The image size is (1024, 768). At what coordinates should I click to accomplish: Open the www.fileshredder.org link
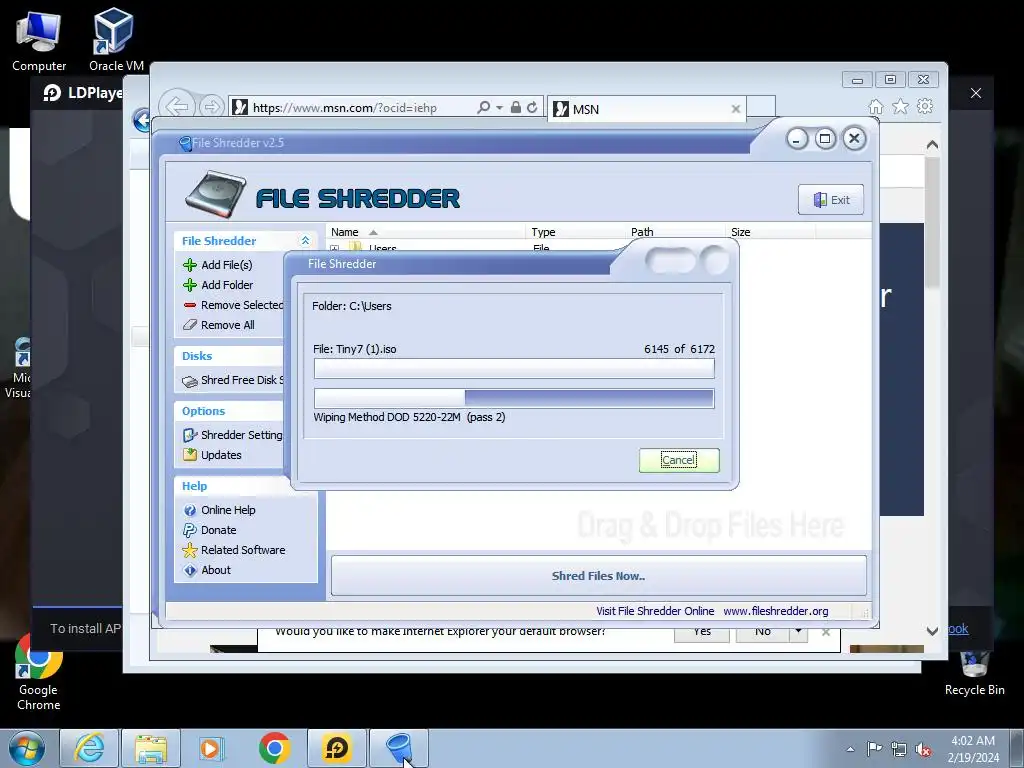(x=776, y=611)
